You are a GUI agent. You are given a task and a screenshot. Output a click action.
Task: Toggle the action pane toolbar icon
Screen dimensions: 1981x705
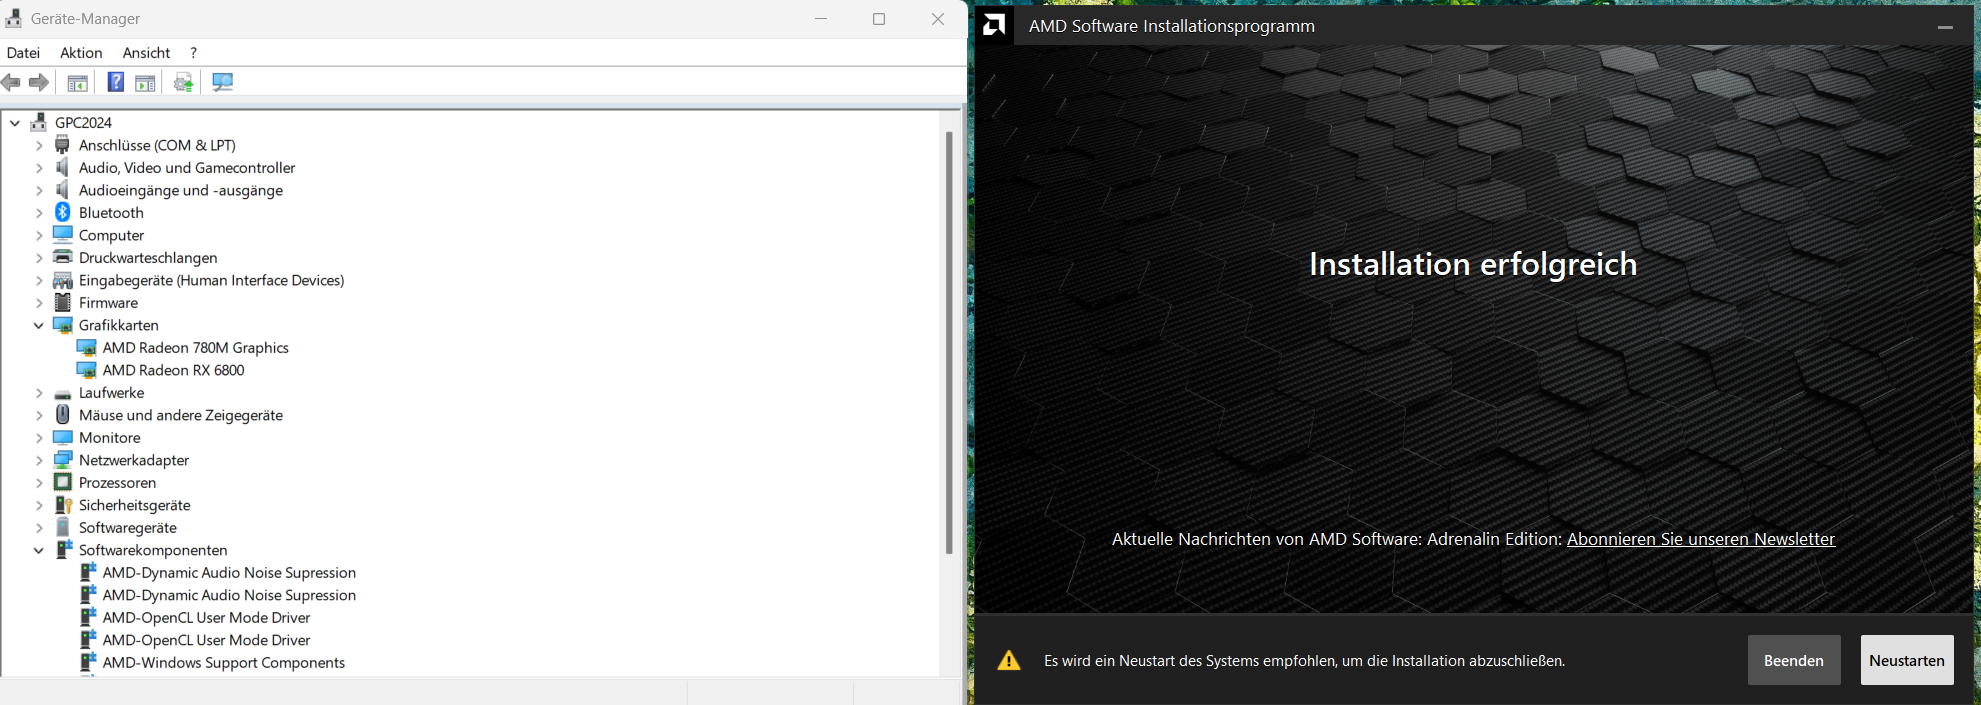(145, 82)
